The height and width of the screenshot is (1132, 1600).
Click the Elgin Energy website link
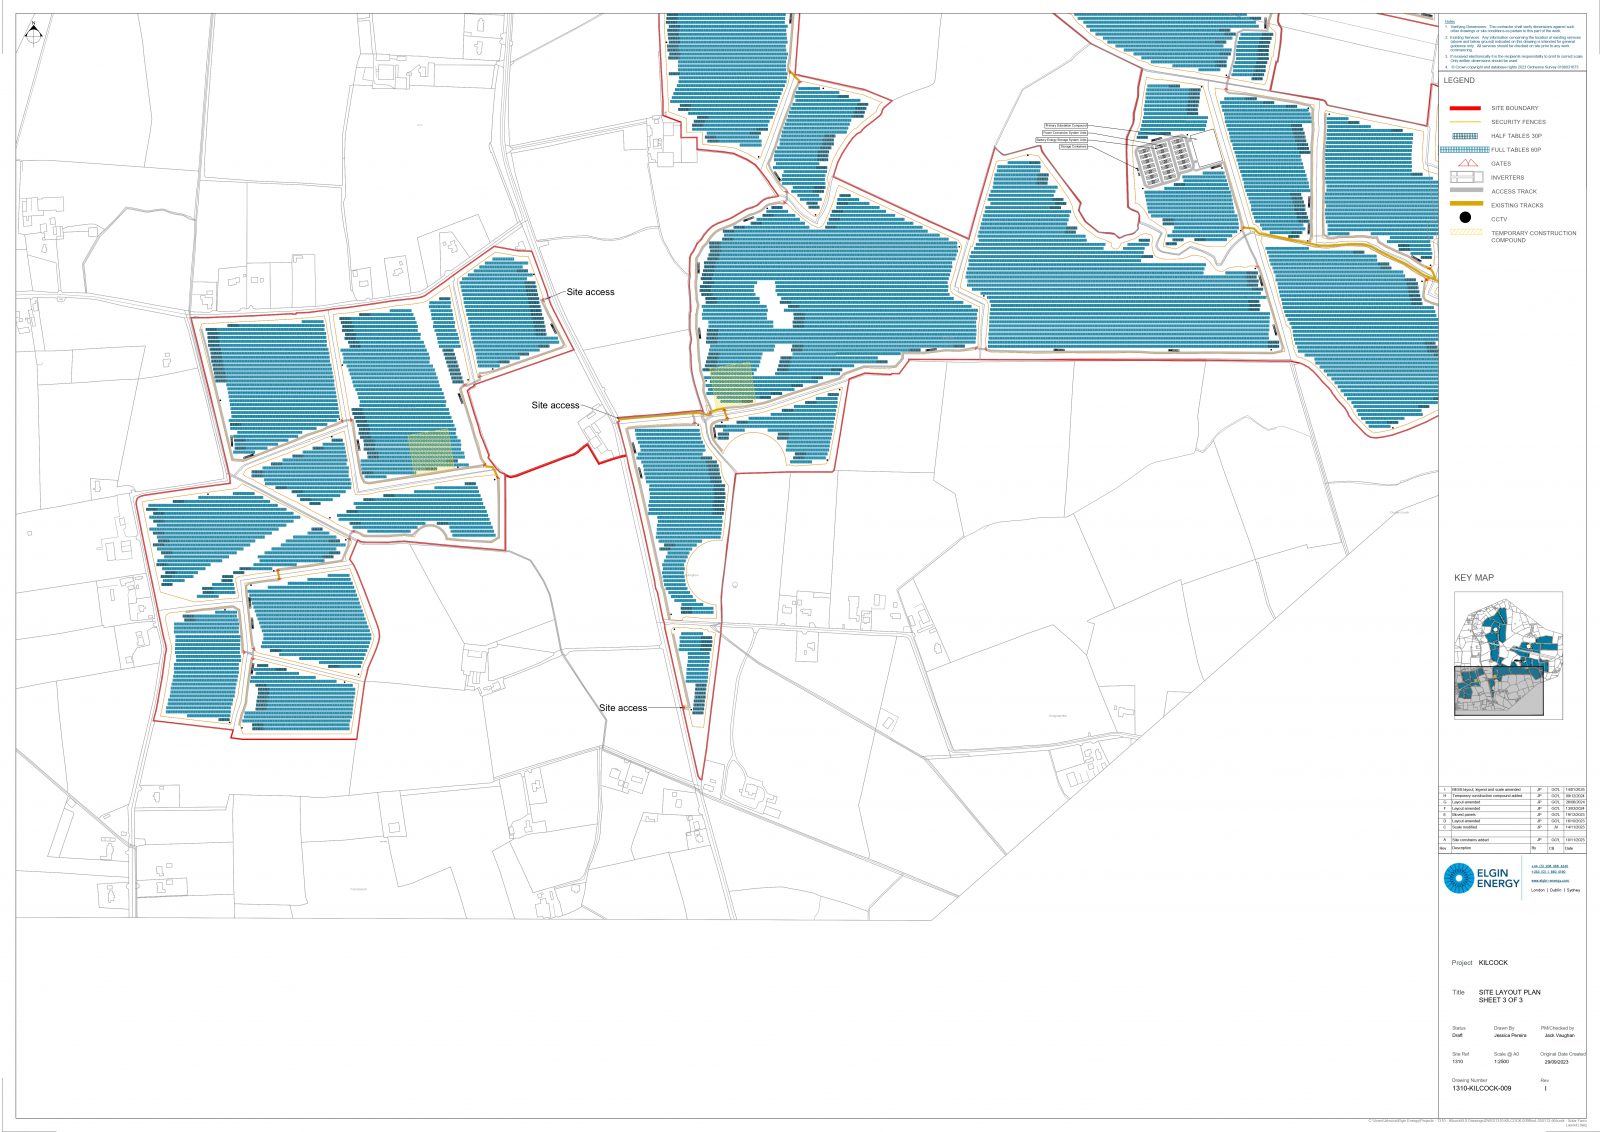[1549, 881]
